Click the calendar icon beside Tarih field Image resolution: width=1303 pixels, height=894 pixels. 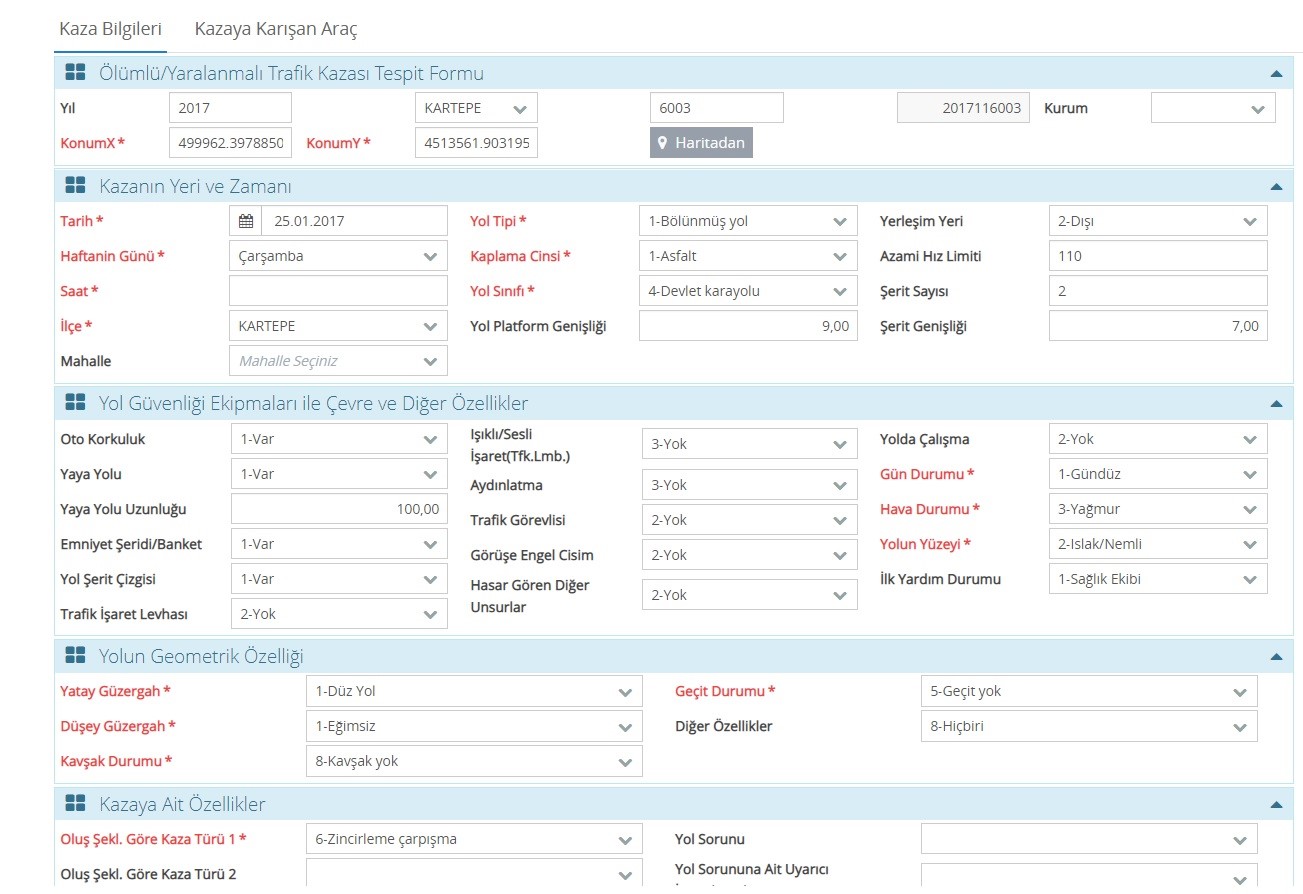(246, 221)
